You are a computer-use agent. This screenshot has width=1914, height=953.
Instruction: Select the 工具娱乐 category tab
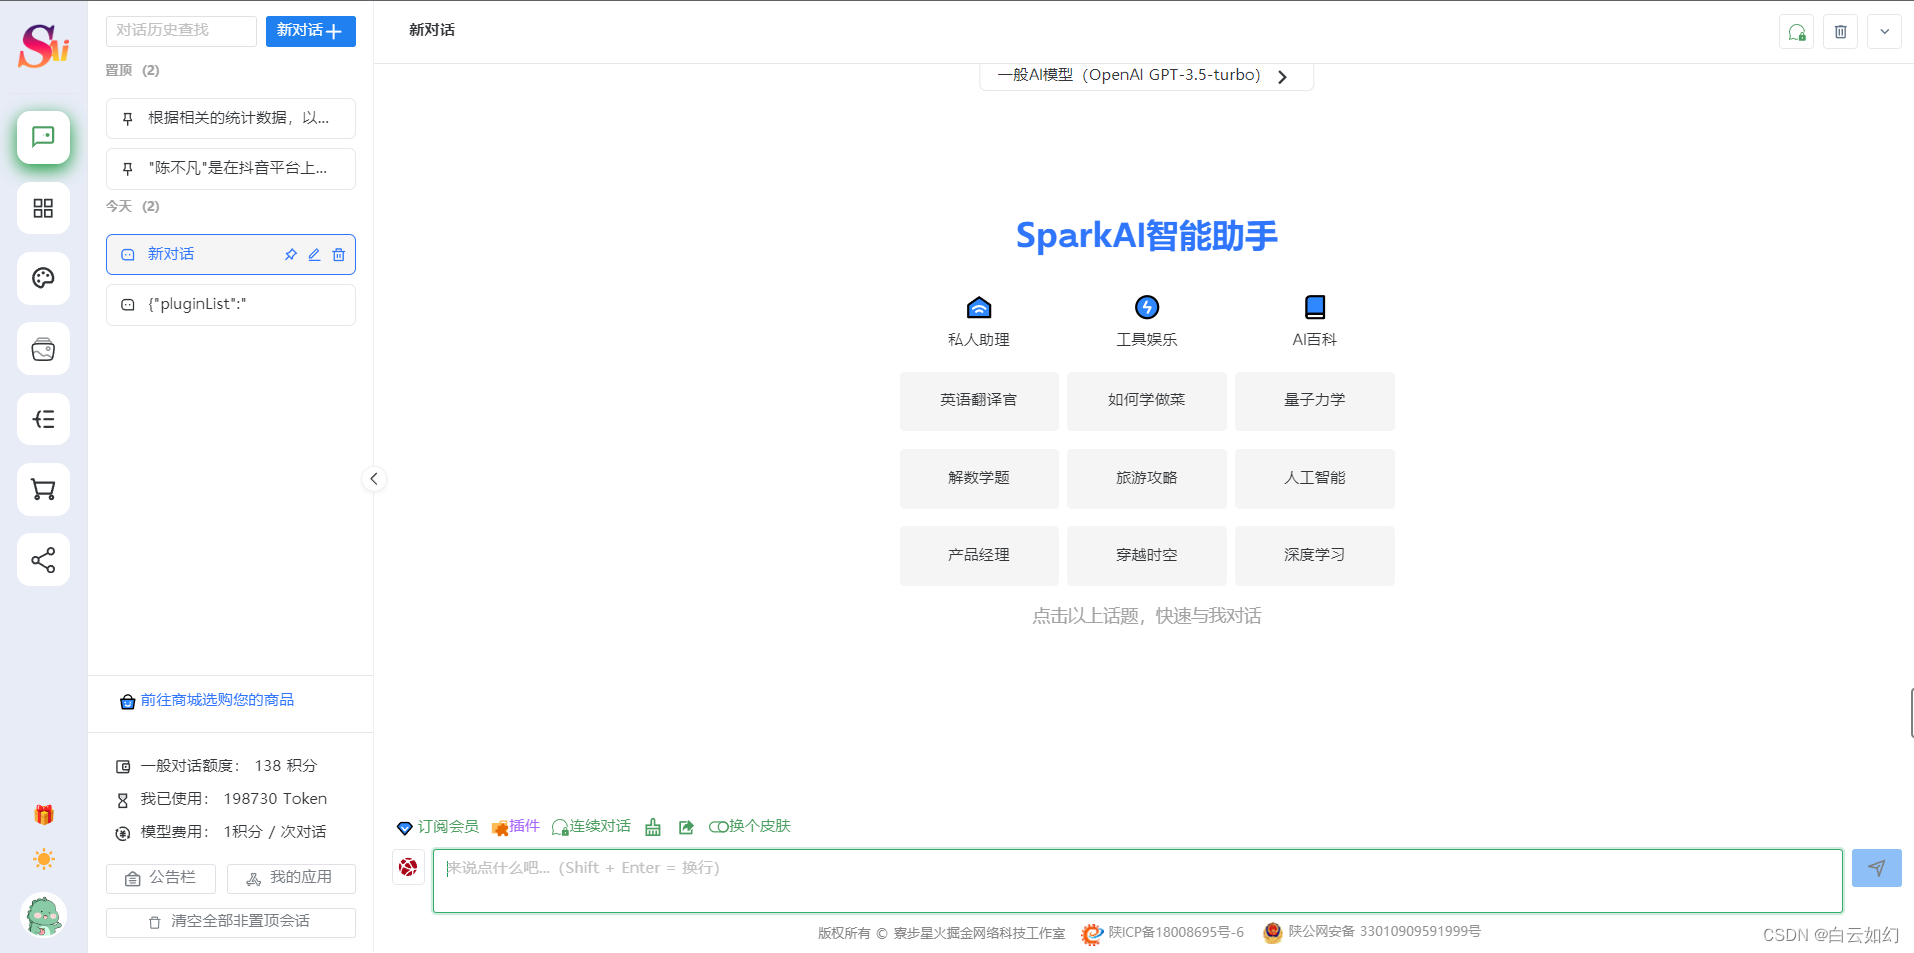1147,322
